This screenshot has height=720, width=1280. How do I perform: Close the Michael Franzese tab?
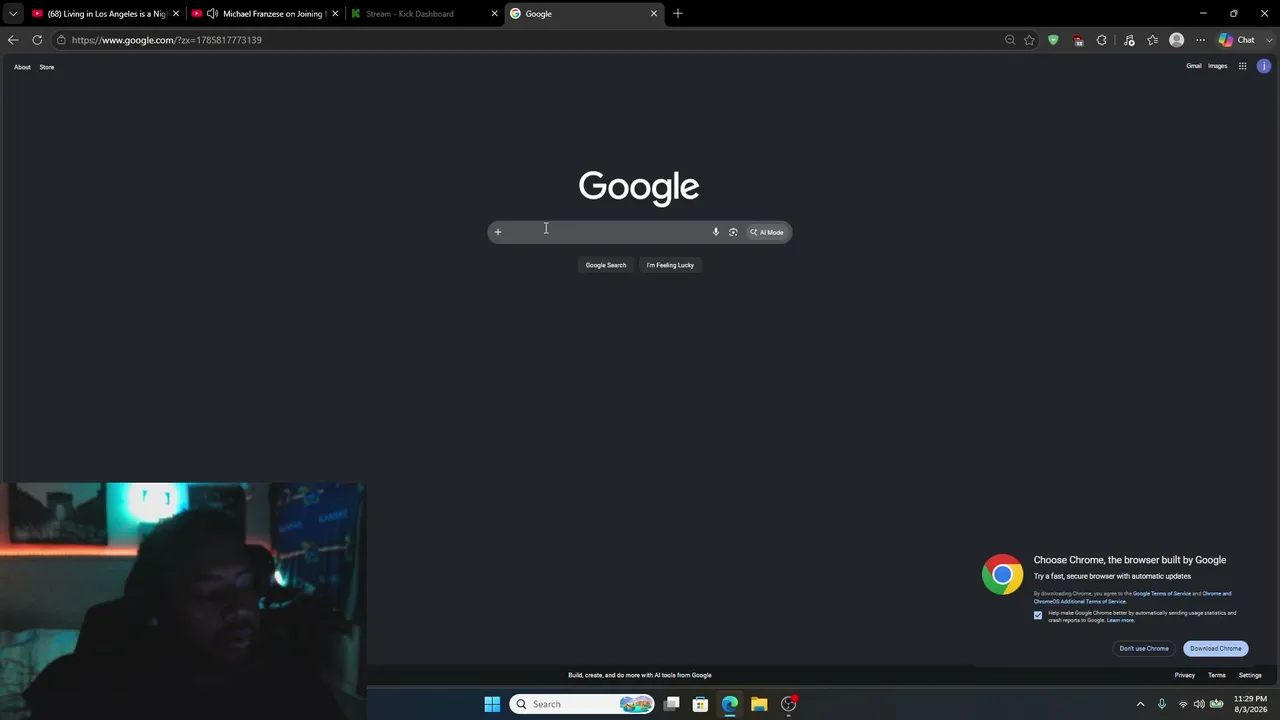(335, 14)
